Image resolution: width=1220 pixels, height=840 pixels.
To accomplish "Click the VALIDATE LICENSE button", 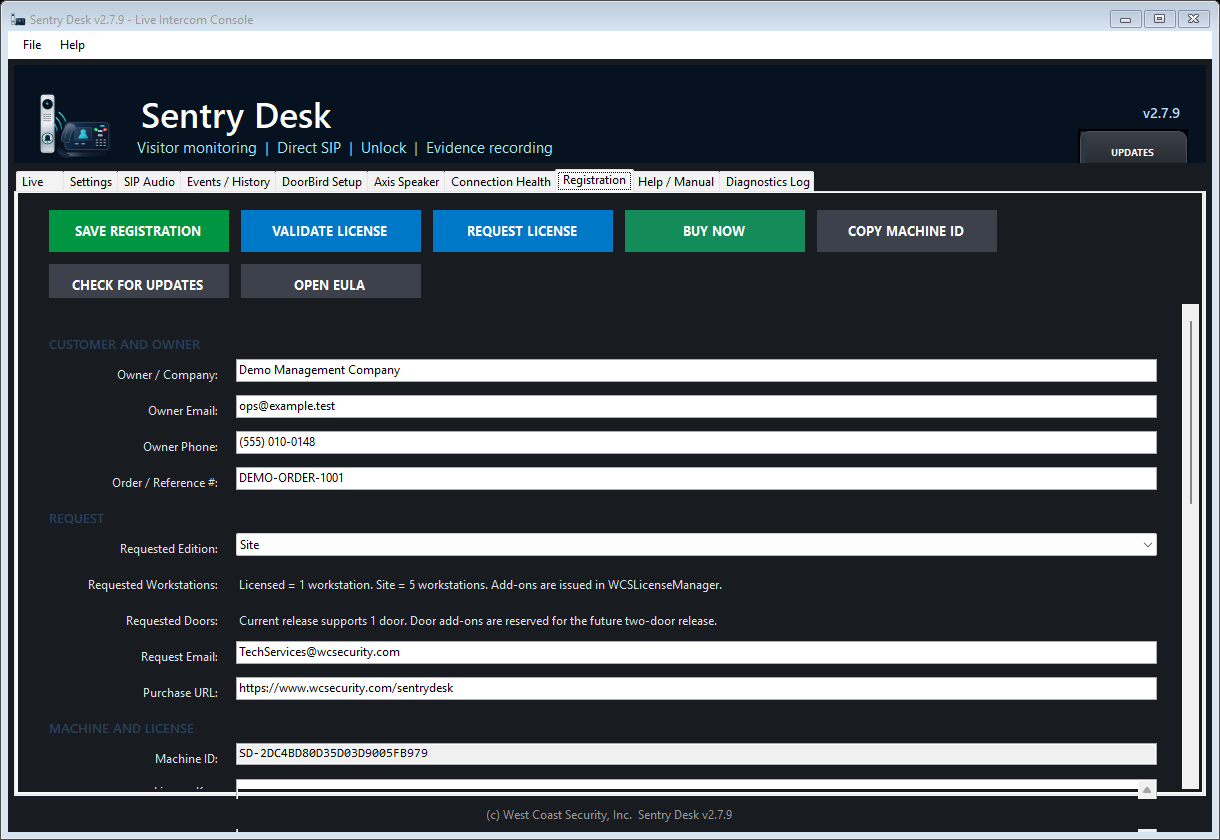I will pyautogui.click(x=330, y=231).
